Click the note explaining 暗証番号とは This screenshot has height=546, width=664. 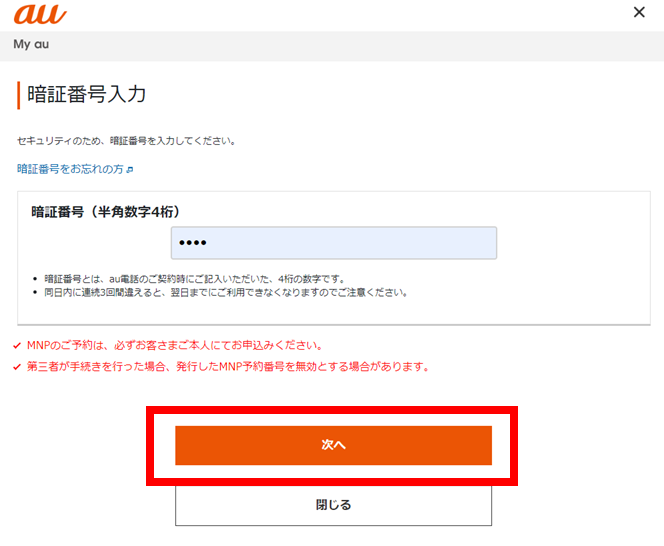tap(195, 279)
